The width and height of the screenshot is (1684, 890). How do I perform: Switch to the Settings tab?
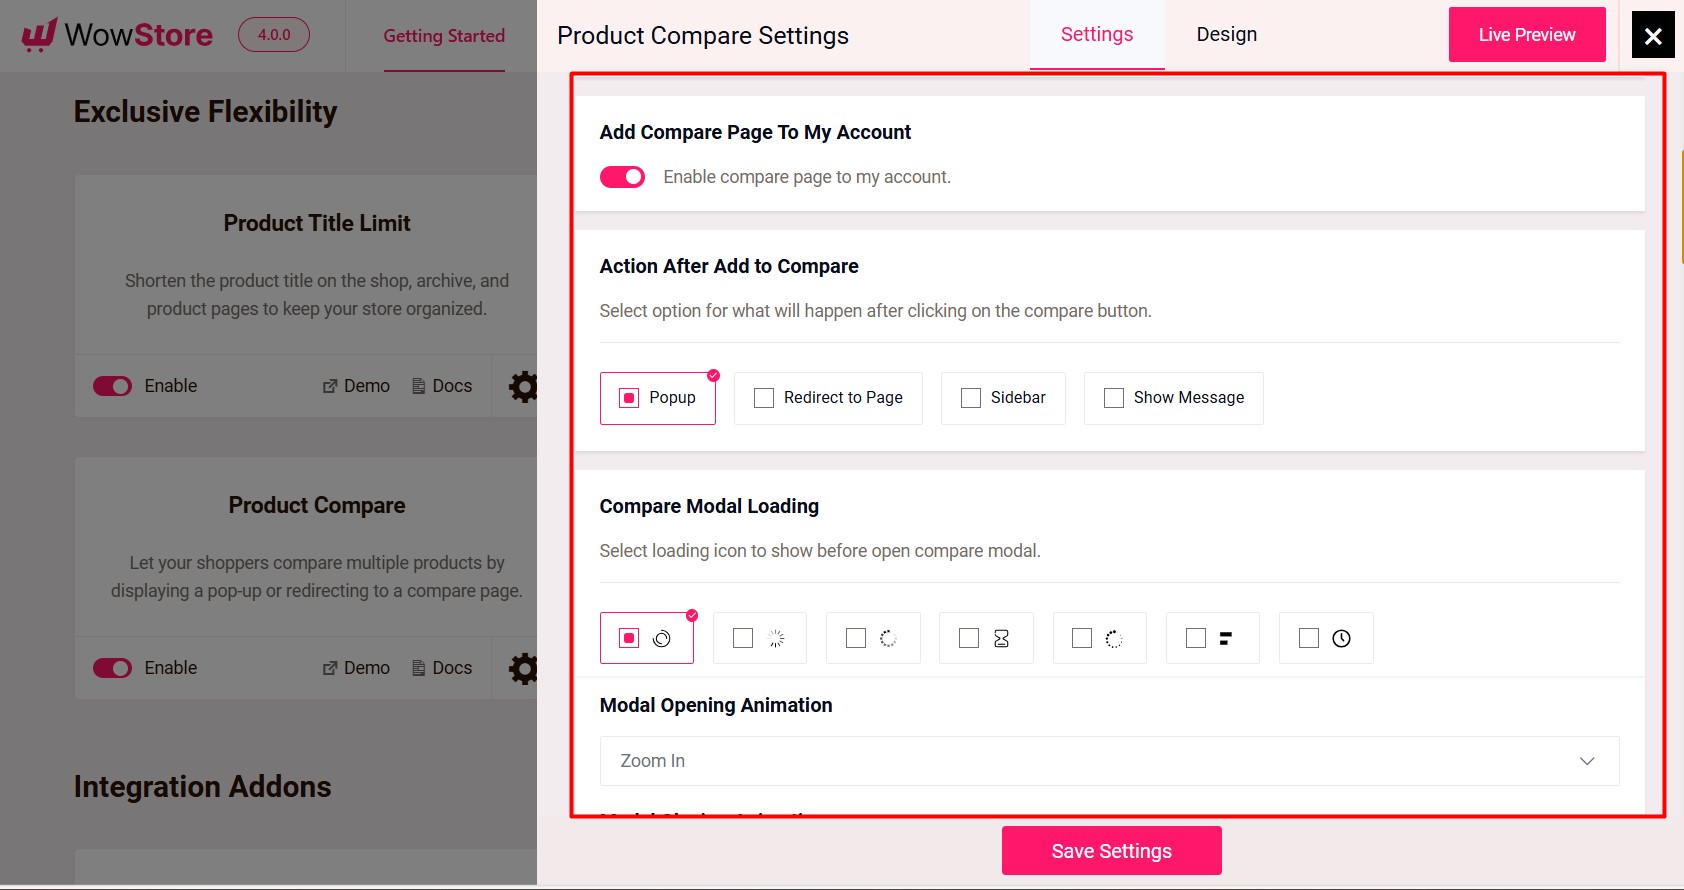(x=1097, y=35)
